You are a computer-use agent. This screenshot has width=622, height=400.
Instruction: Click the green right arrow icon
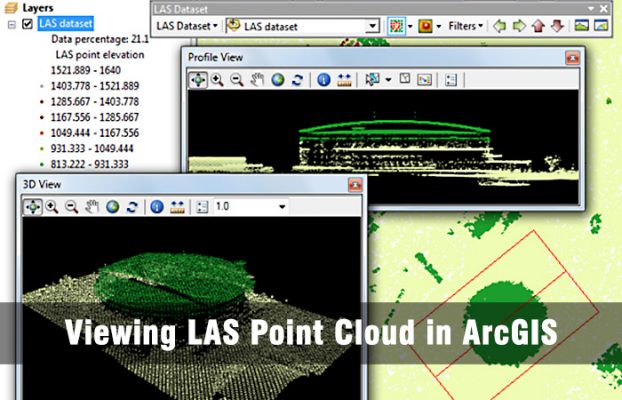(x=519, y=26)
